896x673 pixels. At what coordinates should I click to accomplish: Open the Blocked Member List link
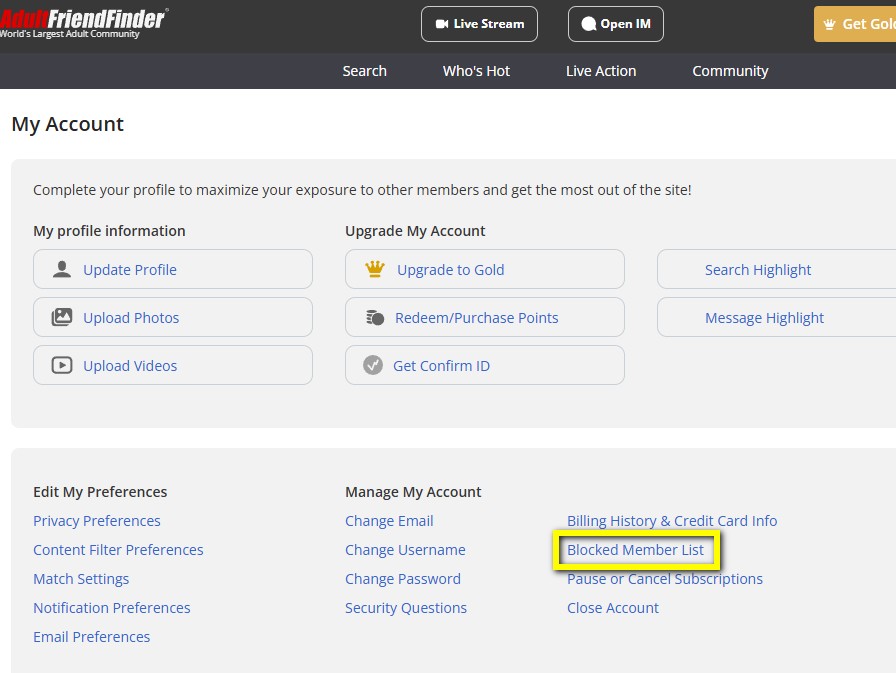click(635, 550)
